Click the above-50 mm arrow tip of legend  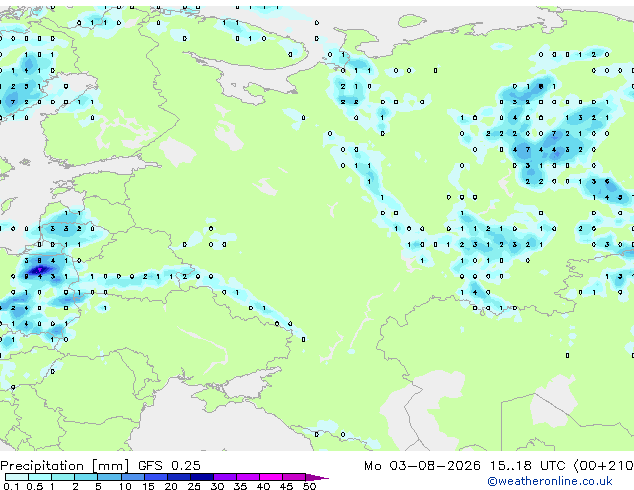point(317,478)
